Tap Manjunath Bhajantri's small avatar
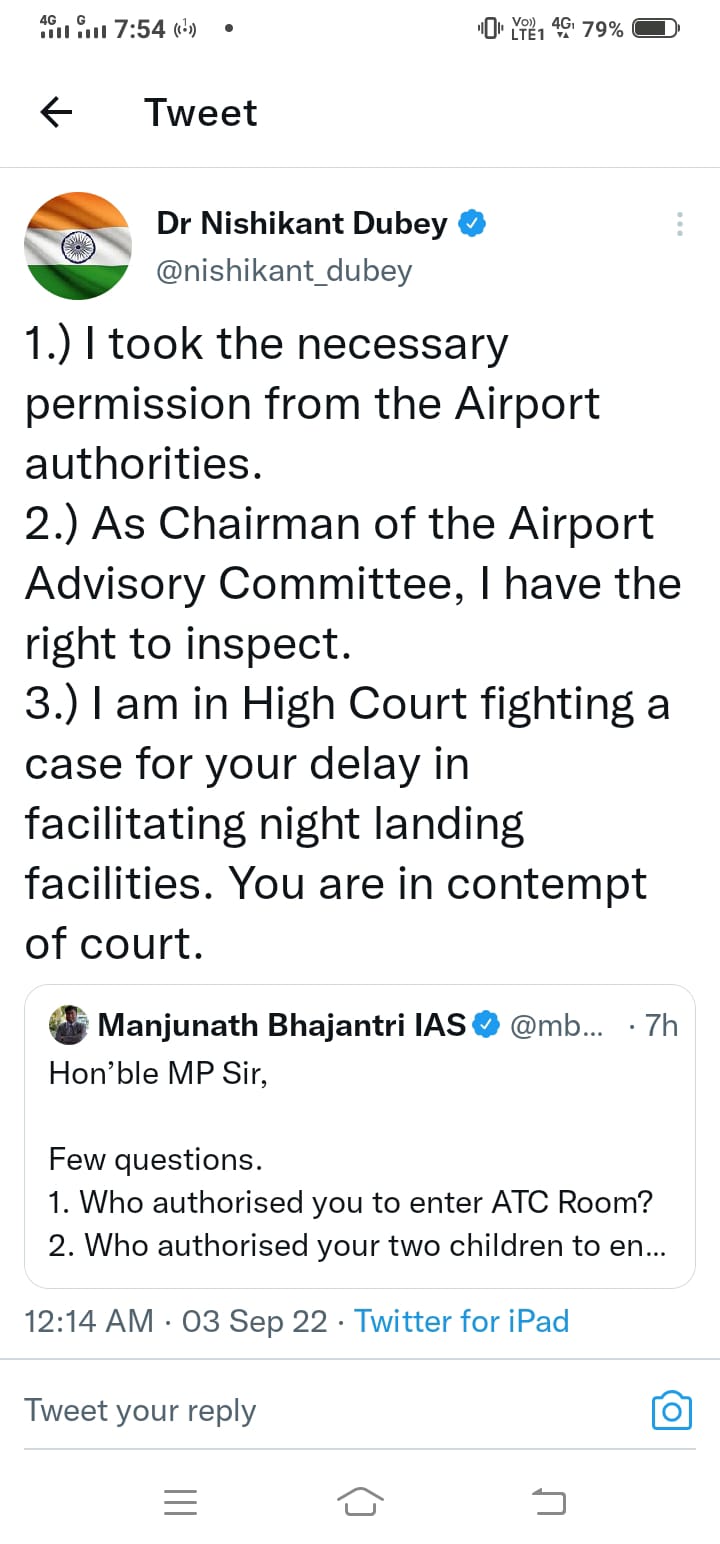The height and width of the screenshot is (1544, 720). click(70, 1025)
